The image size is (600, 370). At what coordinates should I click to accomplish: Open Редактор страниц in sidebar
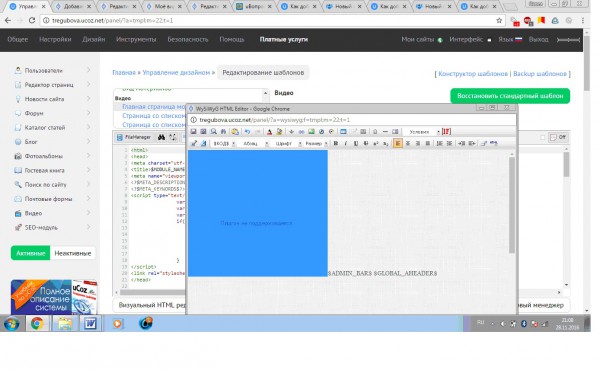point(49,85)
